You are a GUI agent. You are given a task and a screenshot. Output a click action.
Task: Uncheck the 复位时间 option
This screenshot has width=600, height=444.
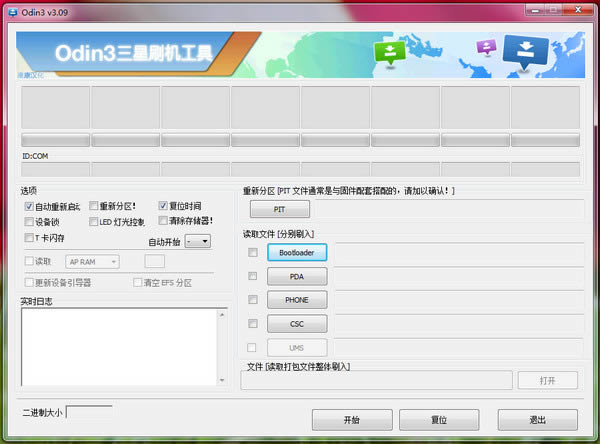click(163, 206)
